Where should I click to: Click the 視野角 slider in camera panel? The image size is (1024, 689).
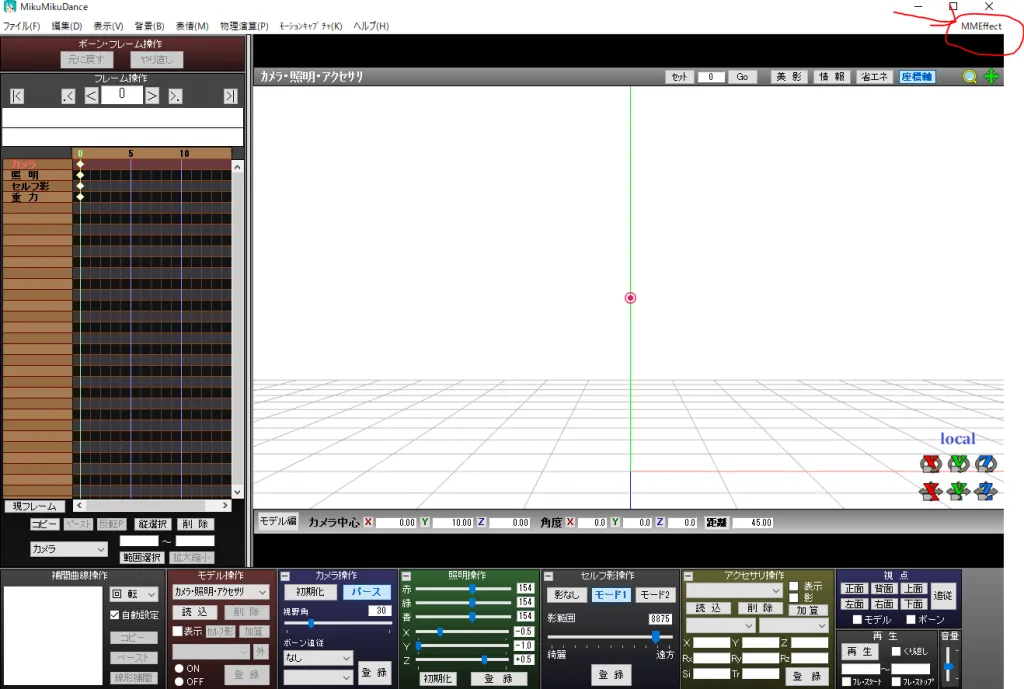[335, 623]
